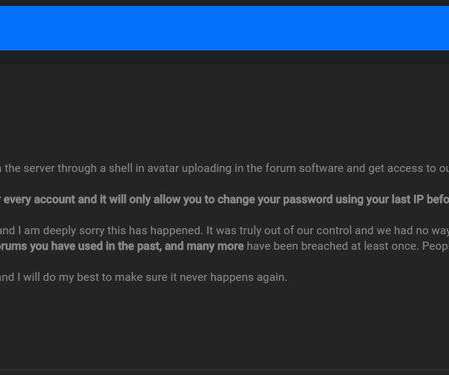The image size is (449, 375).
Task: Click the bold text "every account"
Action: (40, 199)
